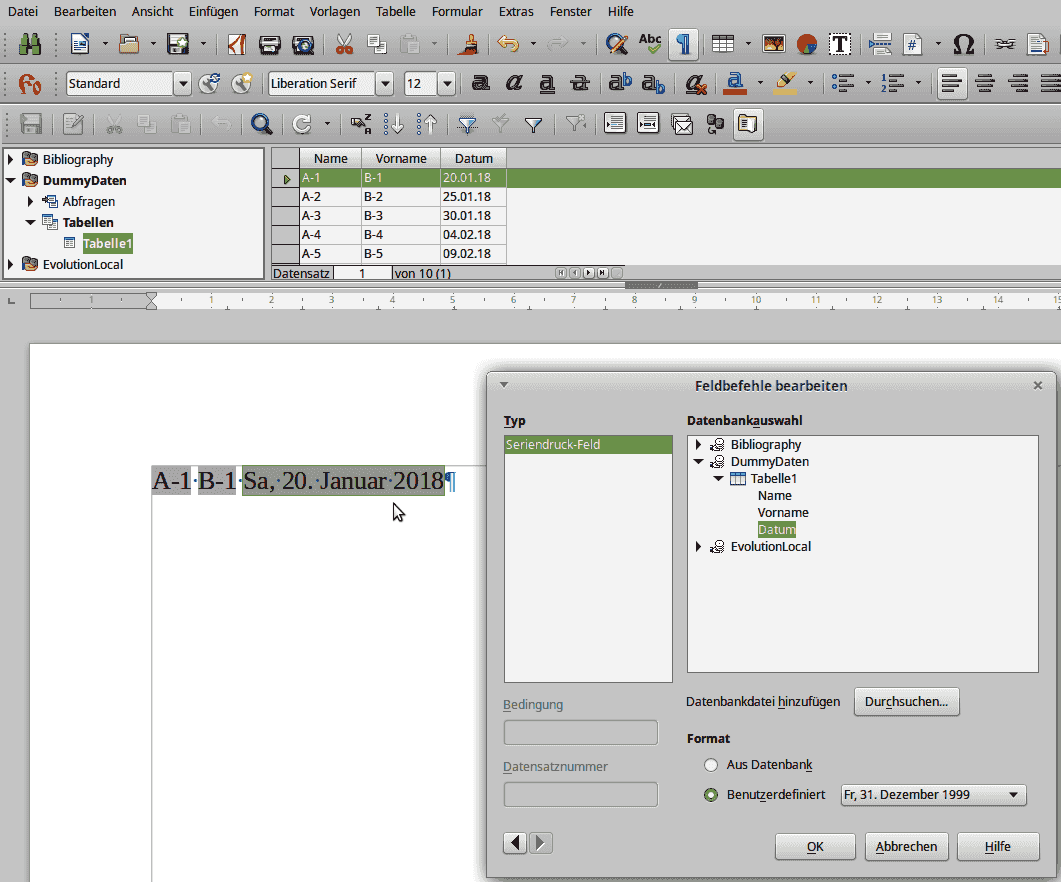Image resolution: width=1061 pixels, height=882 pixels.
Task: Open the Extras menu
Action: click(516, 12)
